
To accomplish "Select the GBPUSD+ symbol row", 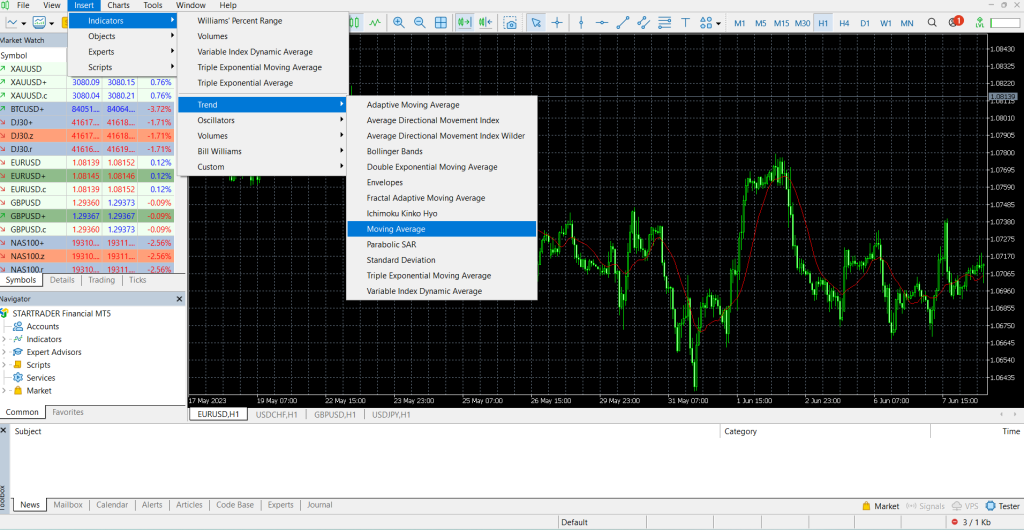I will click(x=88, y=216).
